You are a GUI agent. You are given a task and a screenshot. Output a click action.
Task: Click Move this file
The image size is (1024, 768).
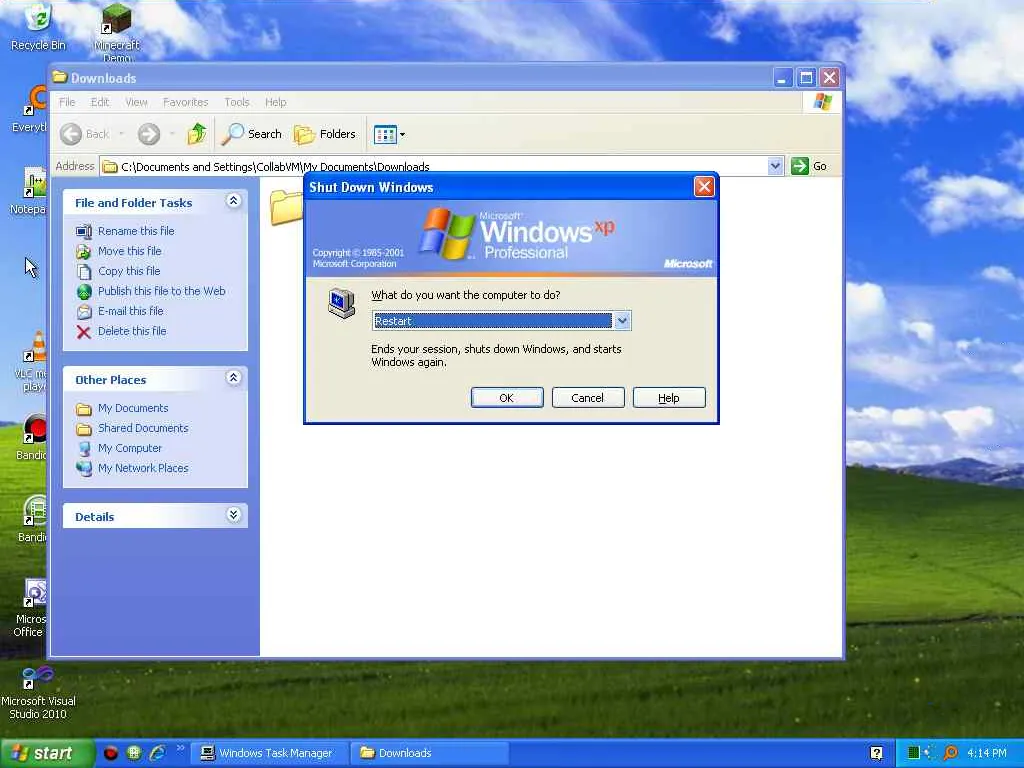pos(129,251)
